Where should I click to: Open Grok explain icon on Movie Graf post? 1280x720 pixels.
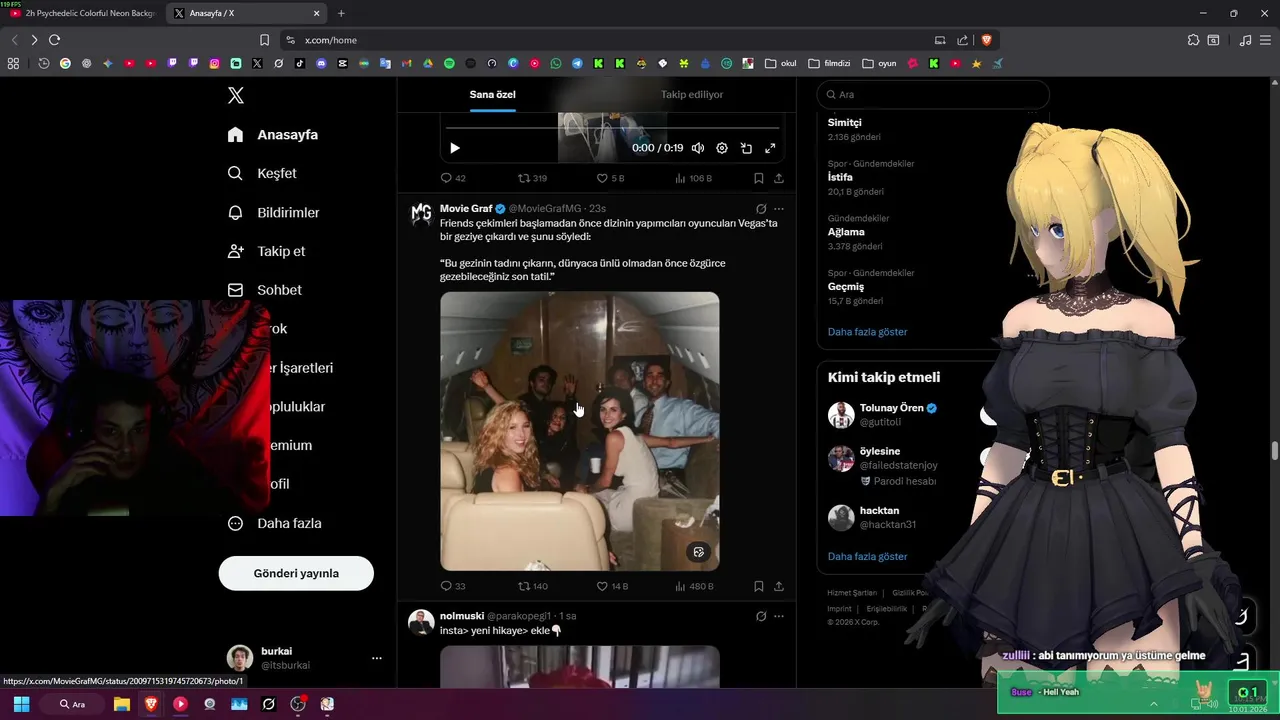(761, 209)
